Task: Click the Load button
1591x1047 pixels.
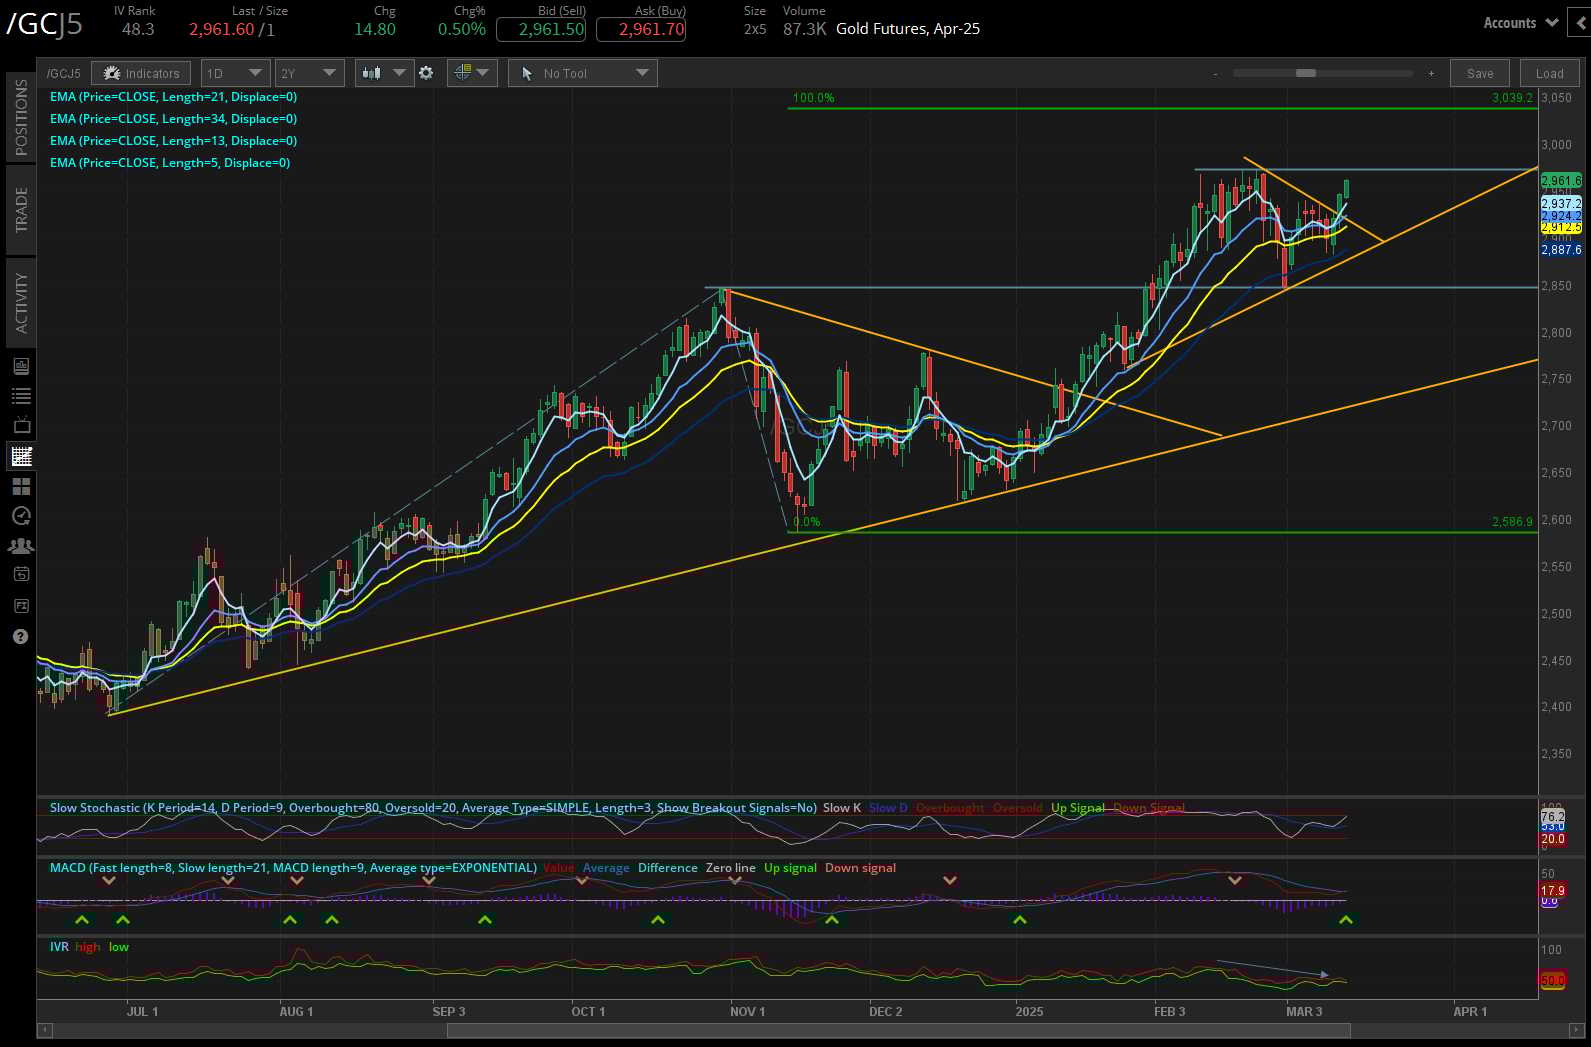Action: pos(1550,73)
